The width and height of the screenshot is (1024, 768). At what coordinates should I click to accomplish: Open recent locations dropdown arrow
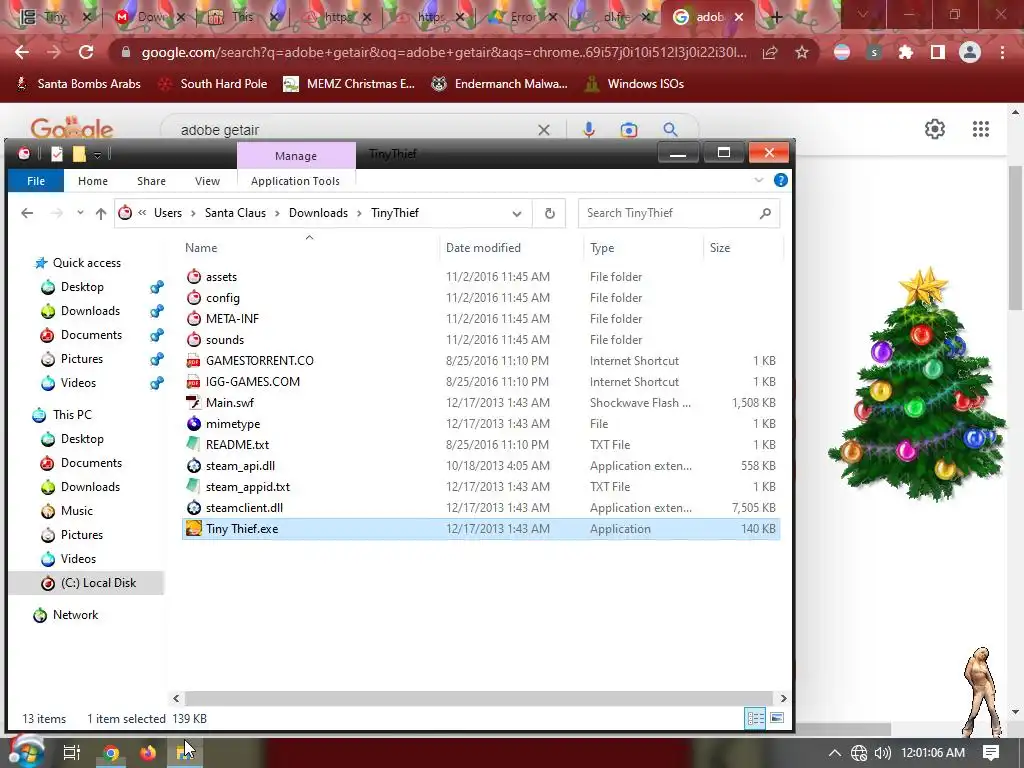pyautogui.click(x=80, y=213)
